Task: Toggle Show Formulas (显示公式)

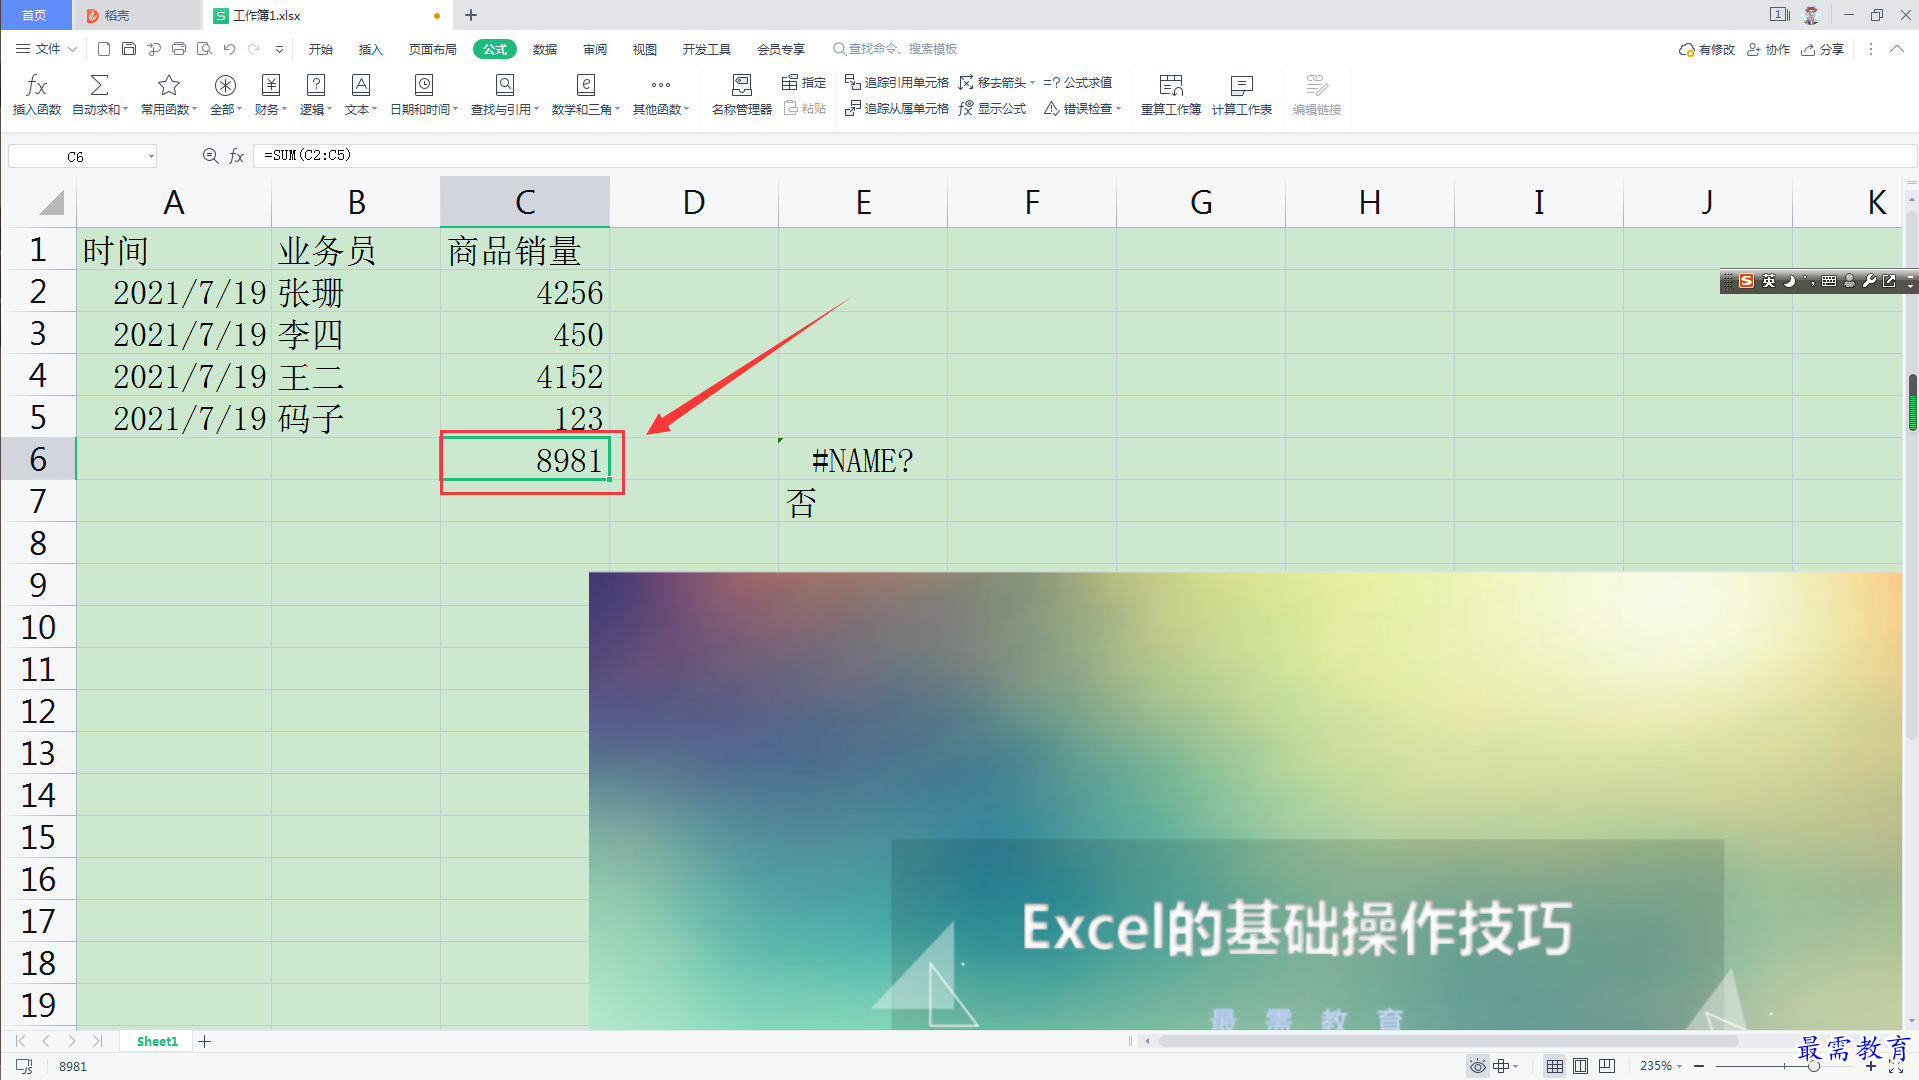Action: (x=992, y=109)
